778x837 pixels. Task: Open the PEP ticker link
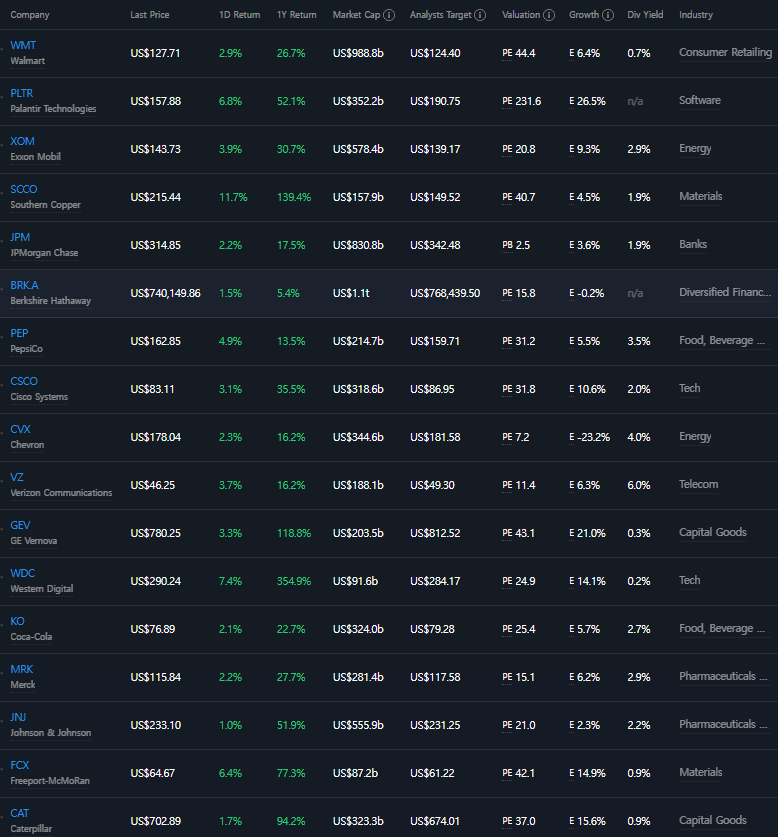(19, 334)
